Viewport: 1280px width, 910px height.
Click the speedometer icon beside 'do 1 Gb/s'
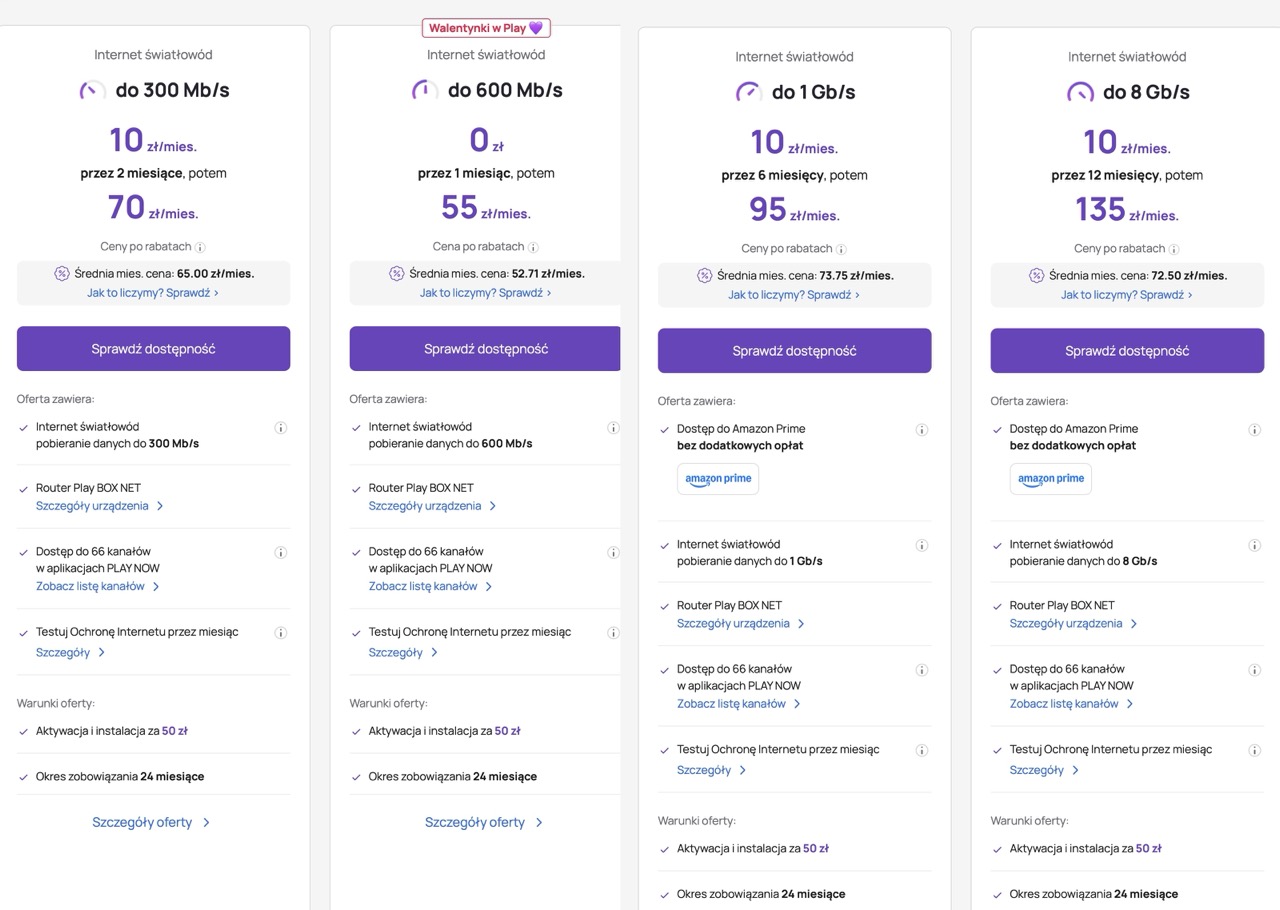(748, 92)
